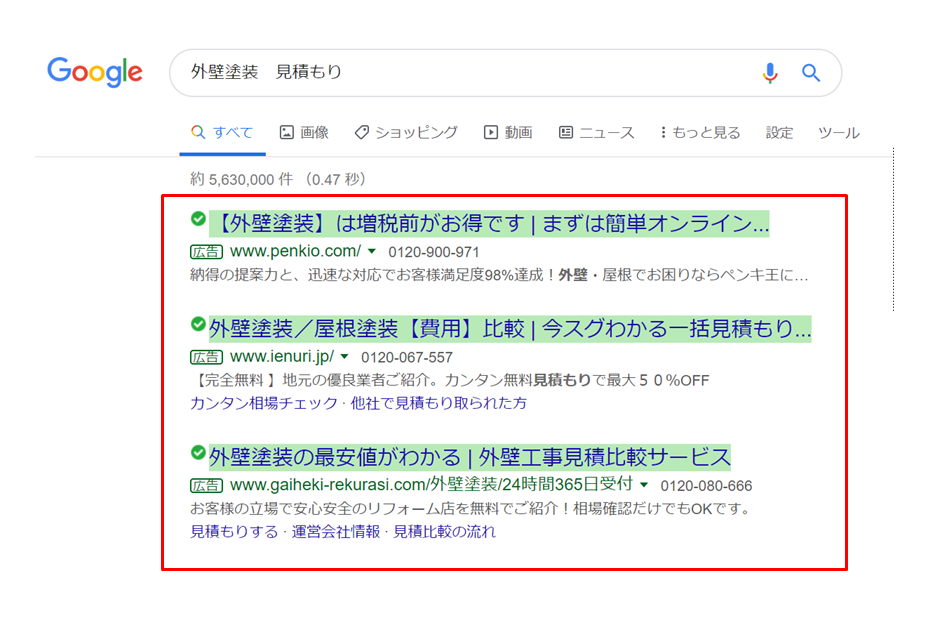The image size is (952, 642).
Task: Click the www.ienuri.jp/ URL text
Action: [282, 356]
